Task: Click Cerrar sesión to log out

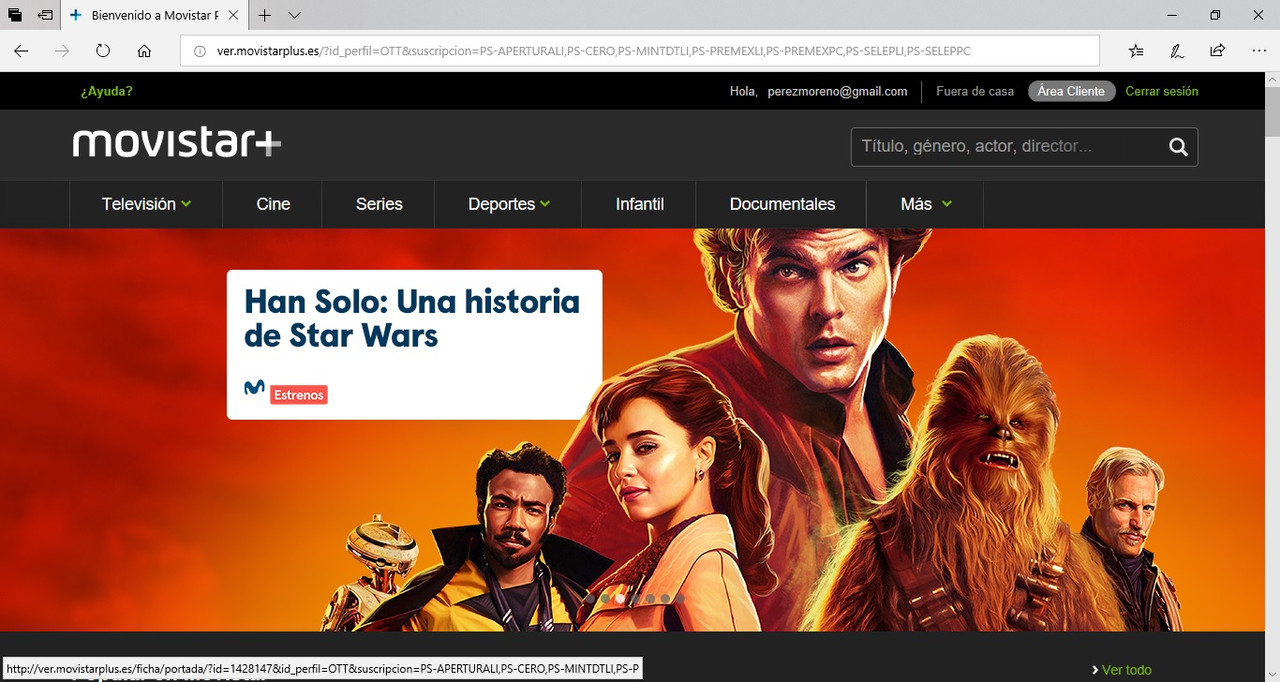Action: coord(1162,91)
